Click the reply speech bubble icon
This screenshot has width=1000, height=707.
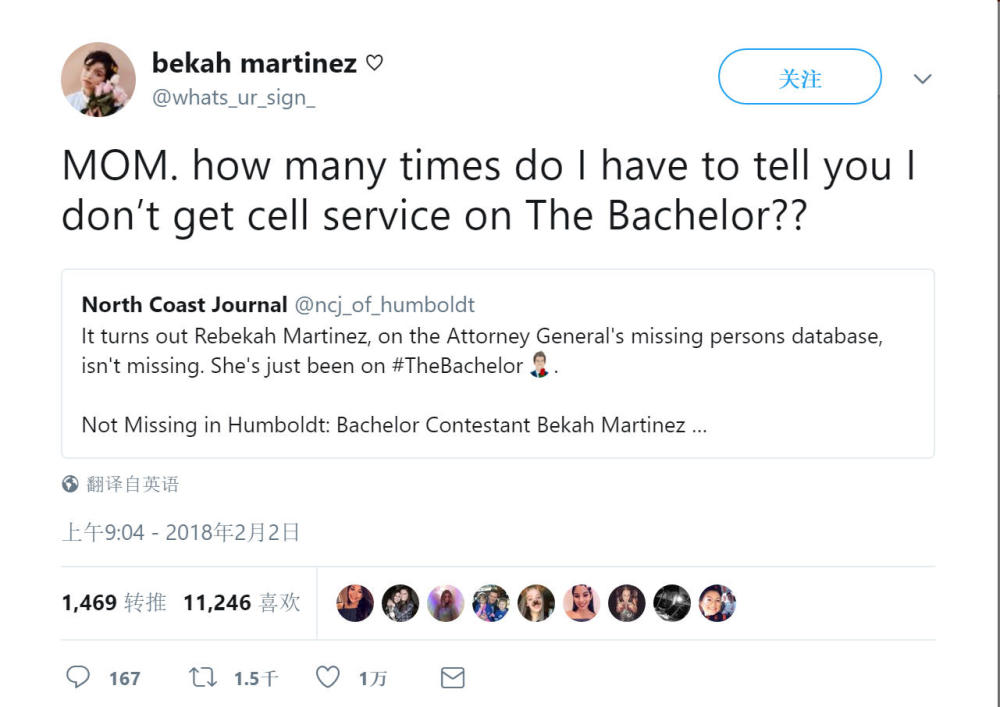point(78,677)
